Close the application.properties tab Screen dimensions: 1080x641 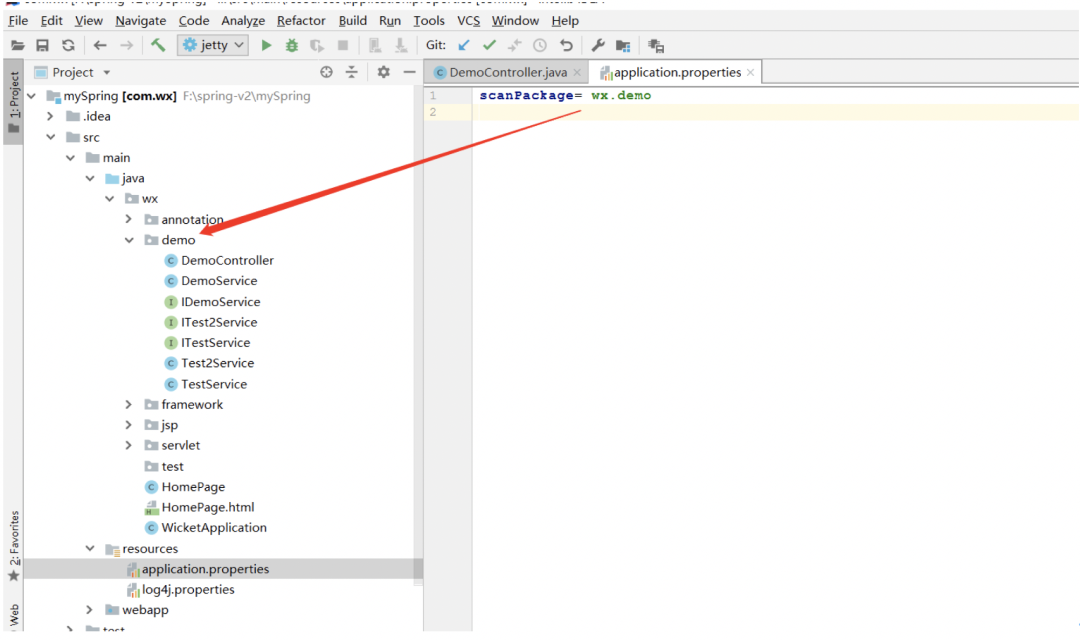tap(750, 72)
